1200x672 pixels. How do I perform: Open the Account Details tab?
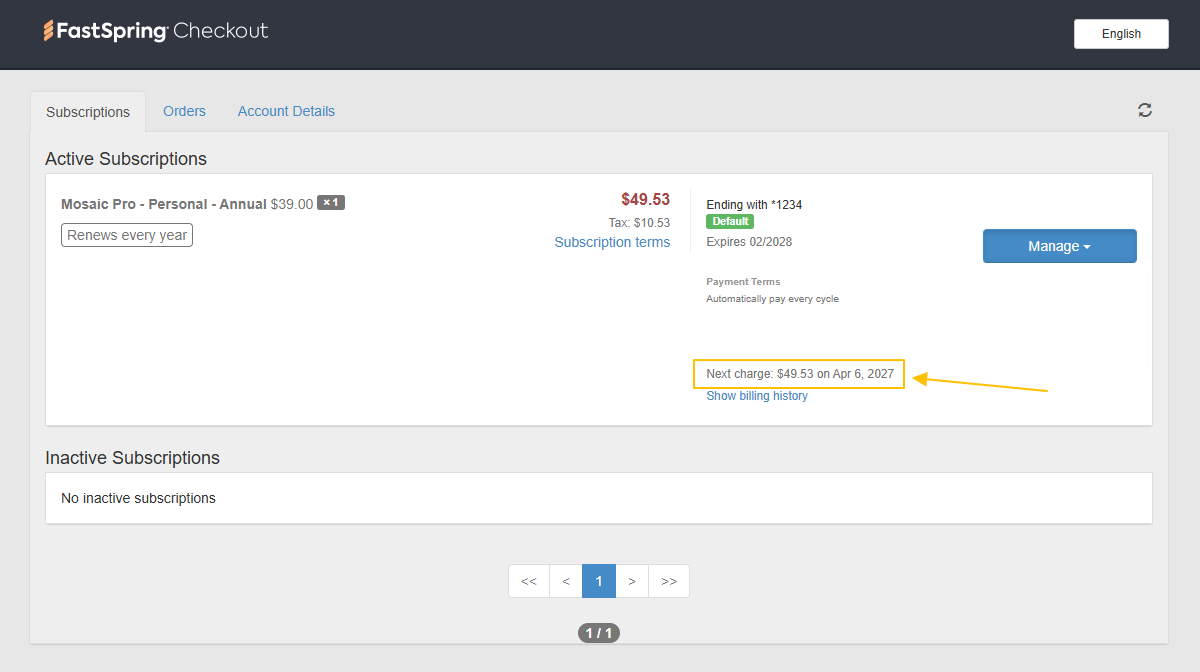pyautogui.click(x=286, y=111)
